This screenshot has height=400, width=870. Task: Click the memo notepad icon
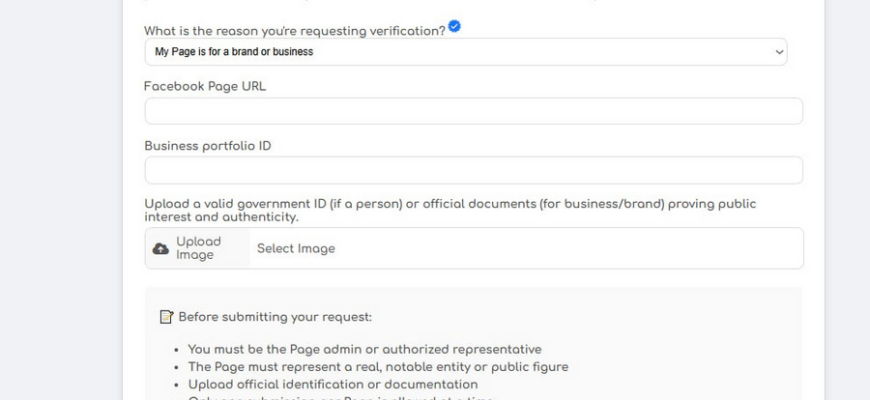167,318
